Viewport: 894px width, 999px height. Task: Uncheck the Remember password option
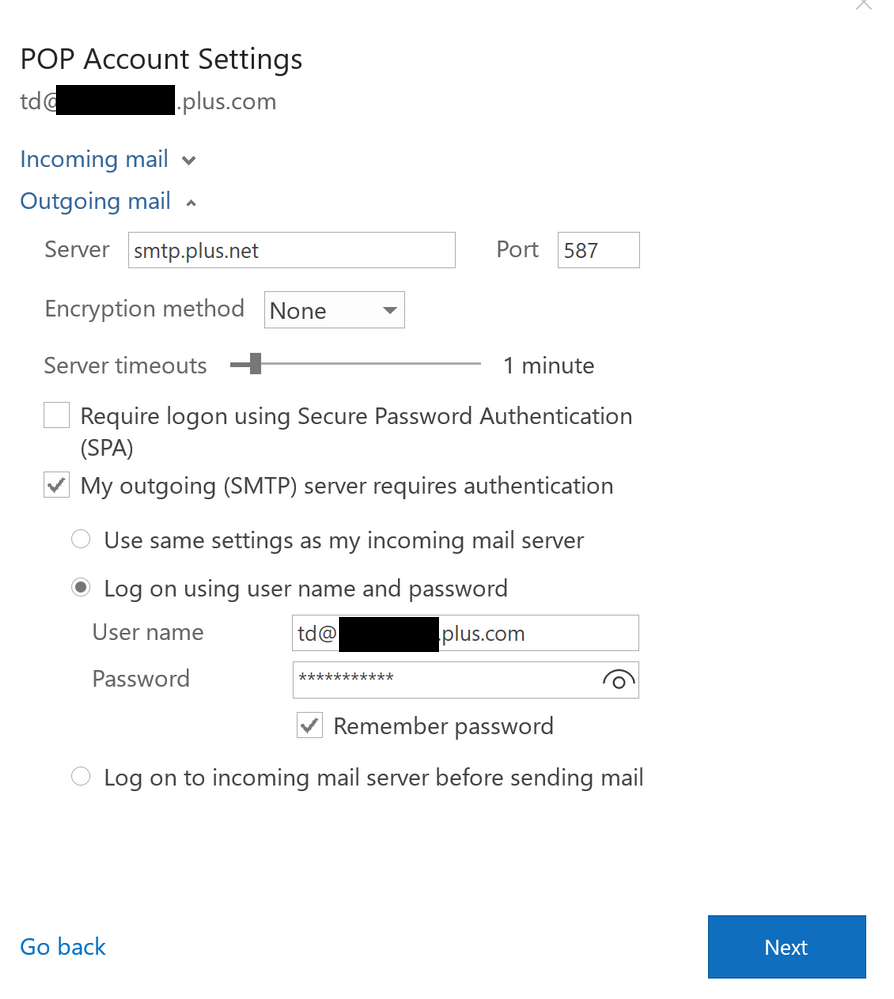309,725
